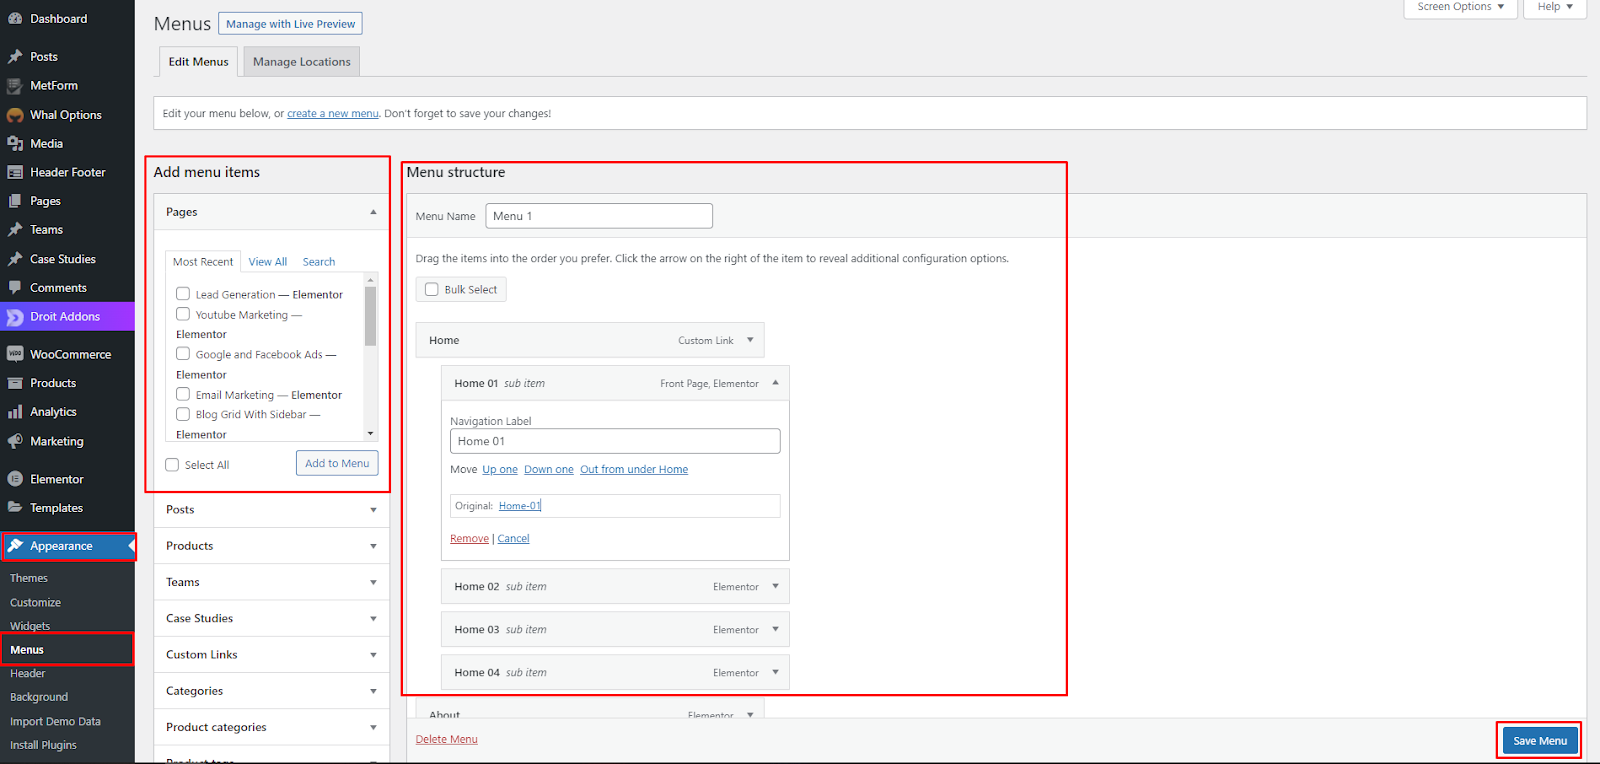Open the Screen Options dropdown
1600x764 pixels.
[x=1461, y=7]
